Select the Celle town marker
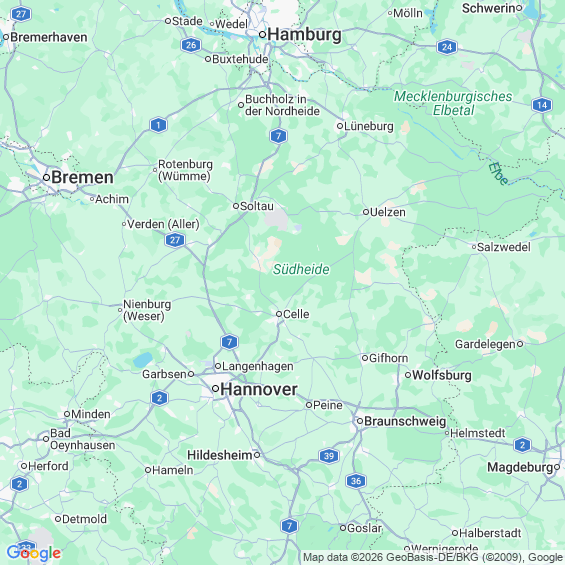 tap(279, 314)
